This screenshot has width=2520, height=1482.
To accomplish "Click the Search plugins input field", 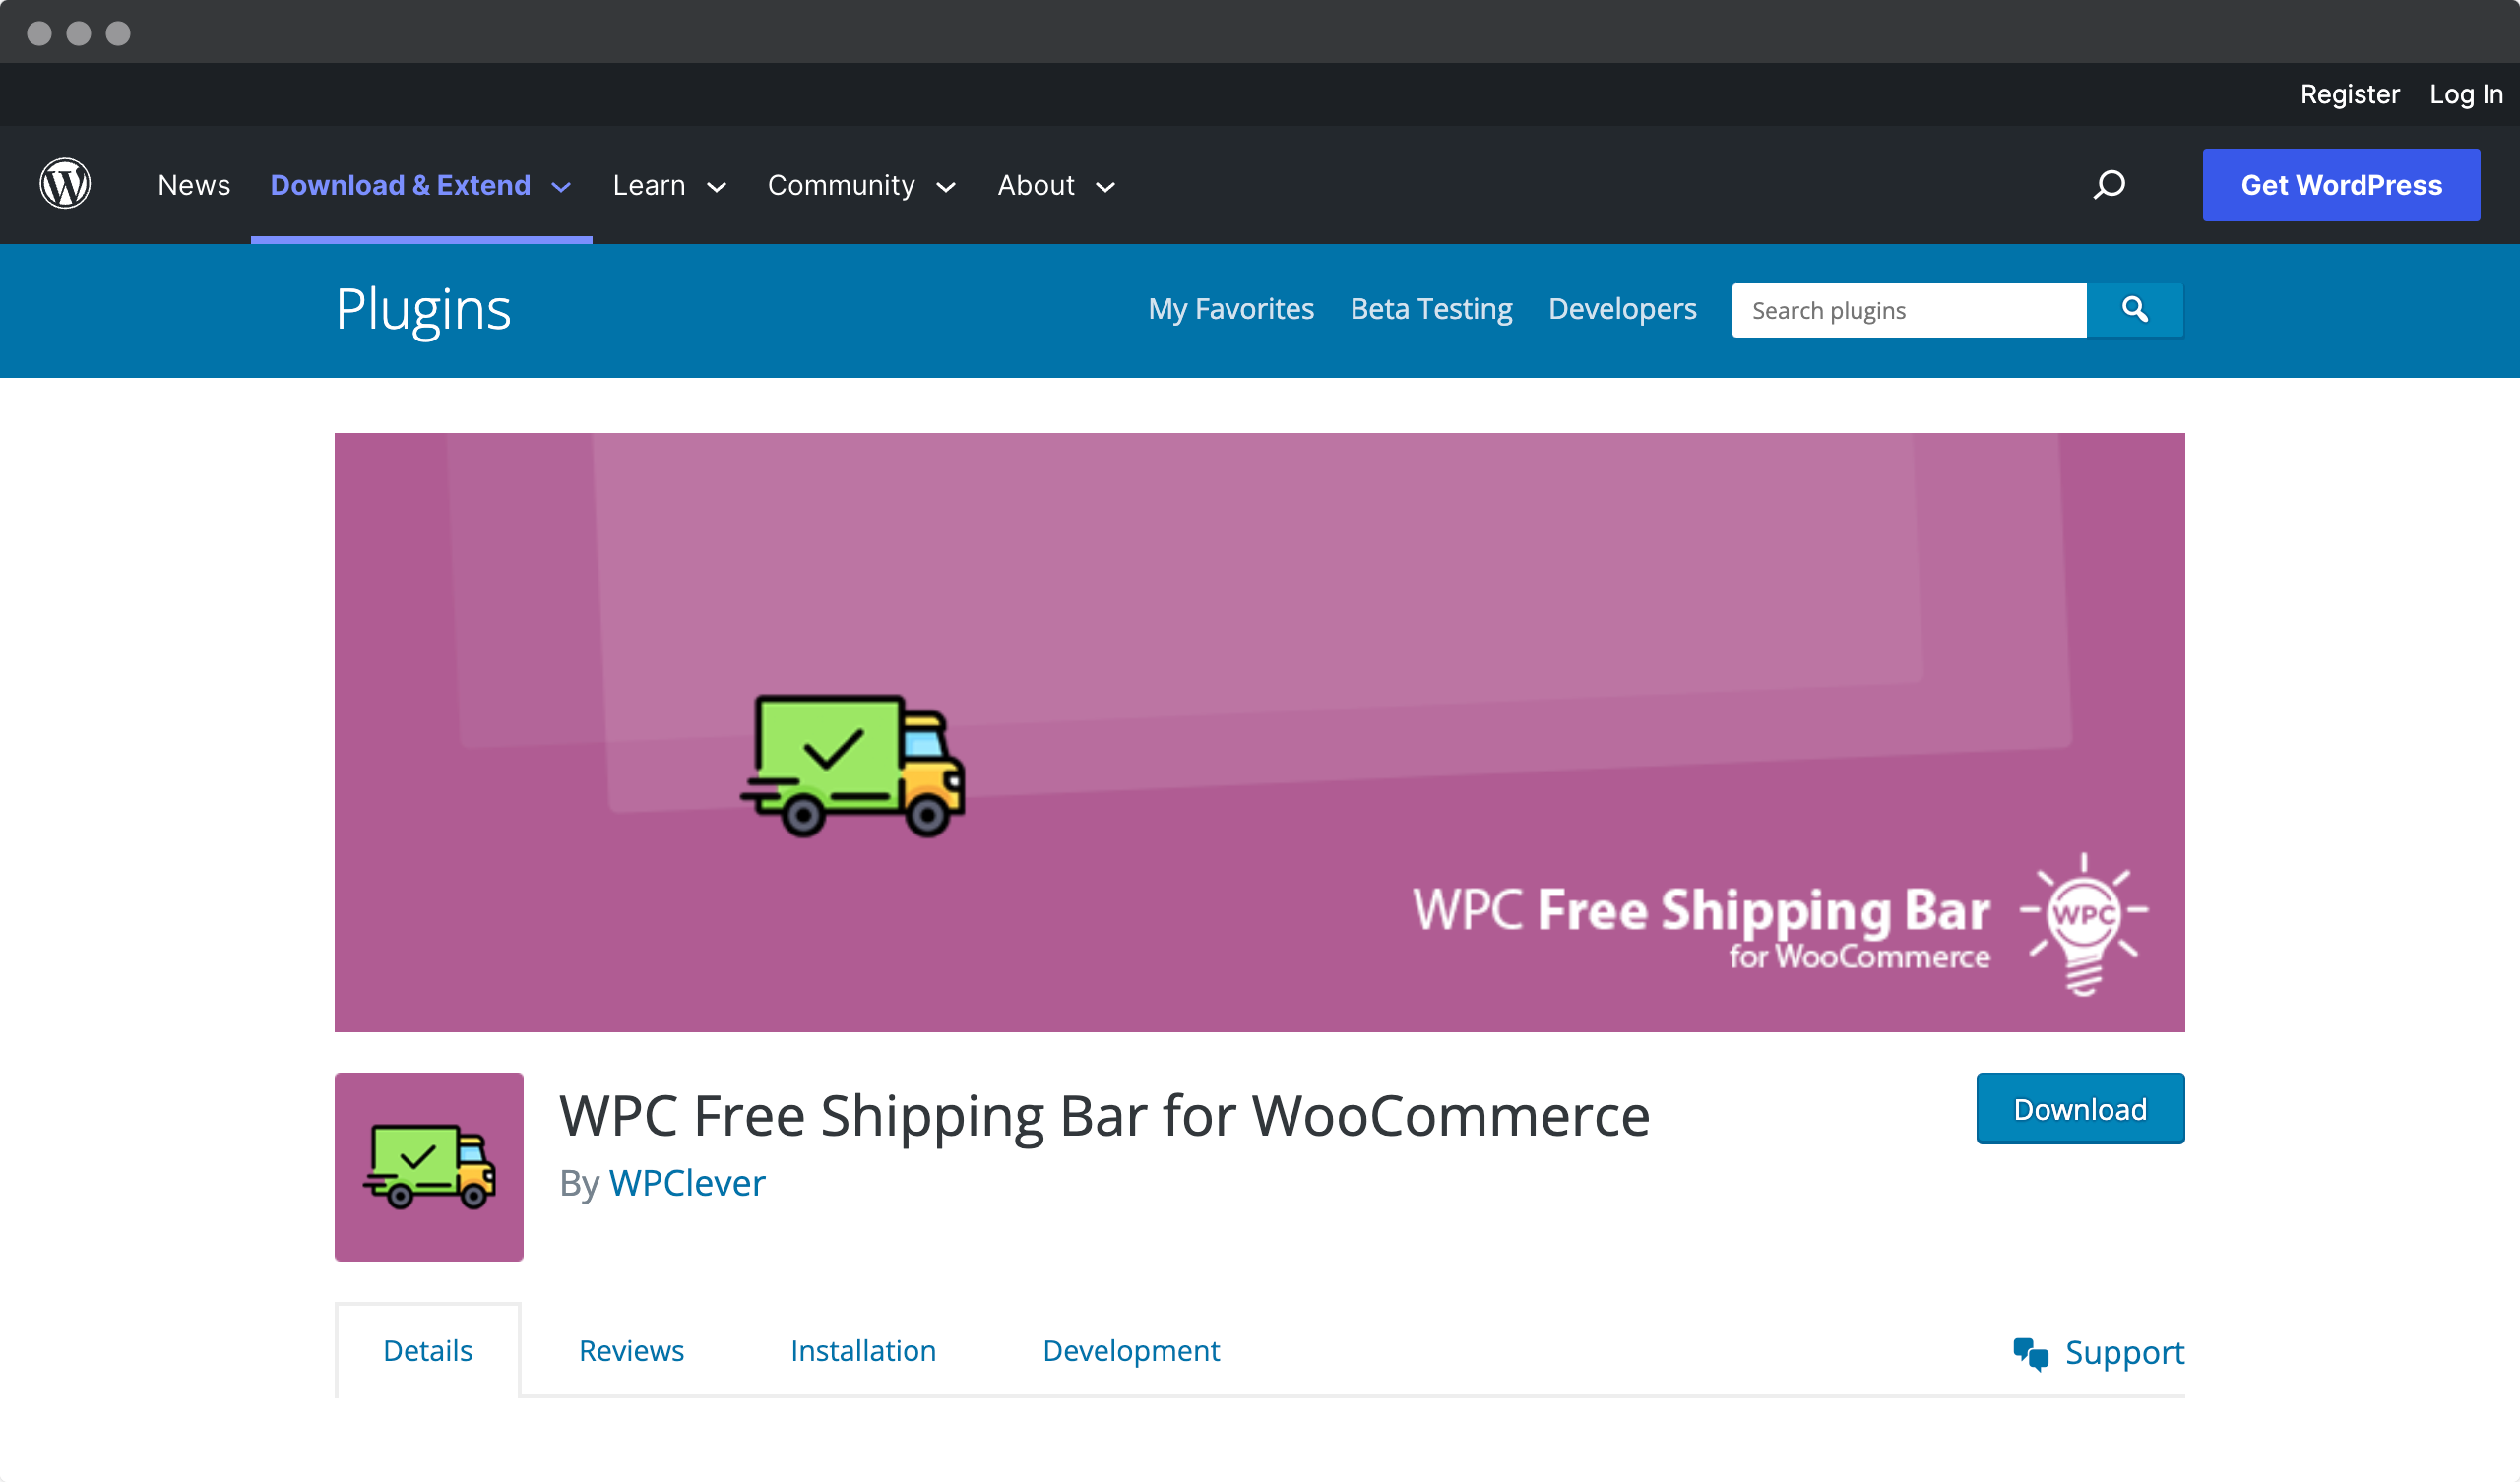I will pos(1912,311).
